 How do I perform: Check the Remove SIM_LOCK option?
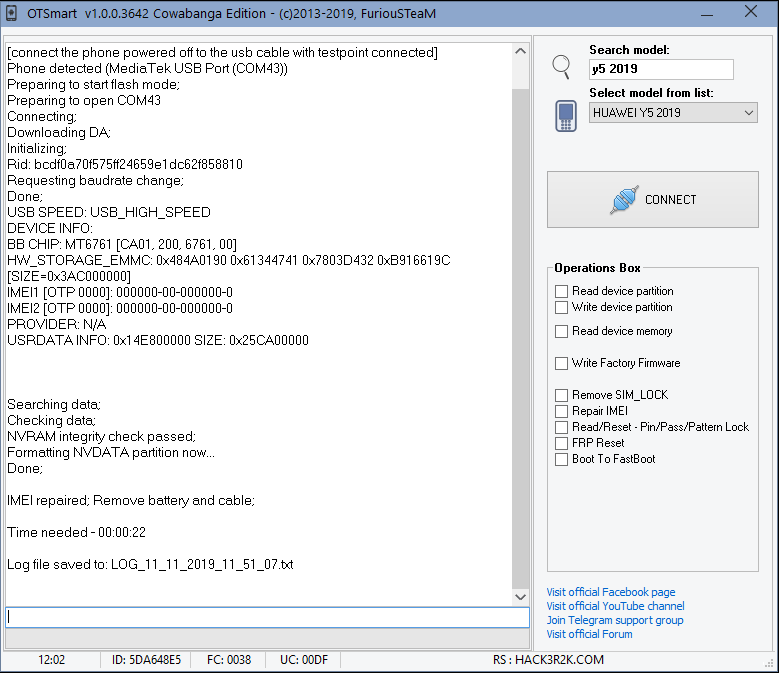(561, 395)
